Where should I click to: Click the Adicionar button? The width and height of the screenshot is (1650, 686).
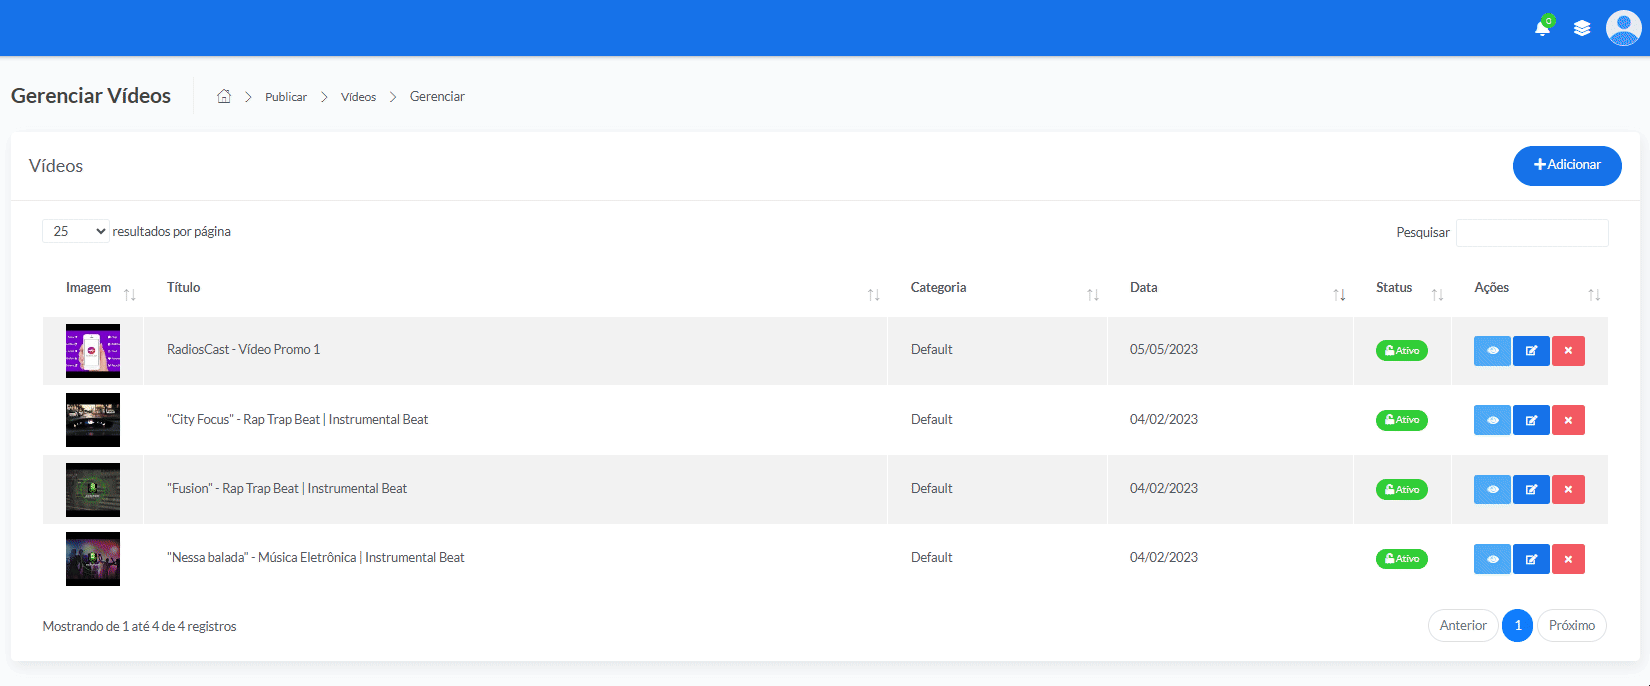coord(1567,165)
